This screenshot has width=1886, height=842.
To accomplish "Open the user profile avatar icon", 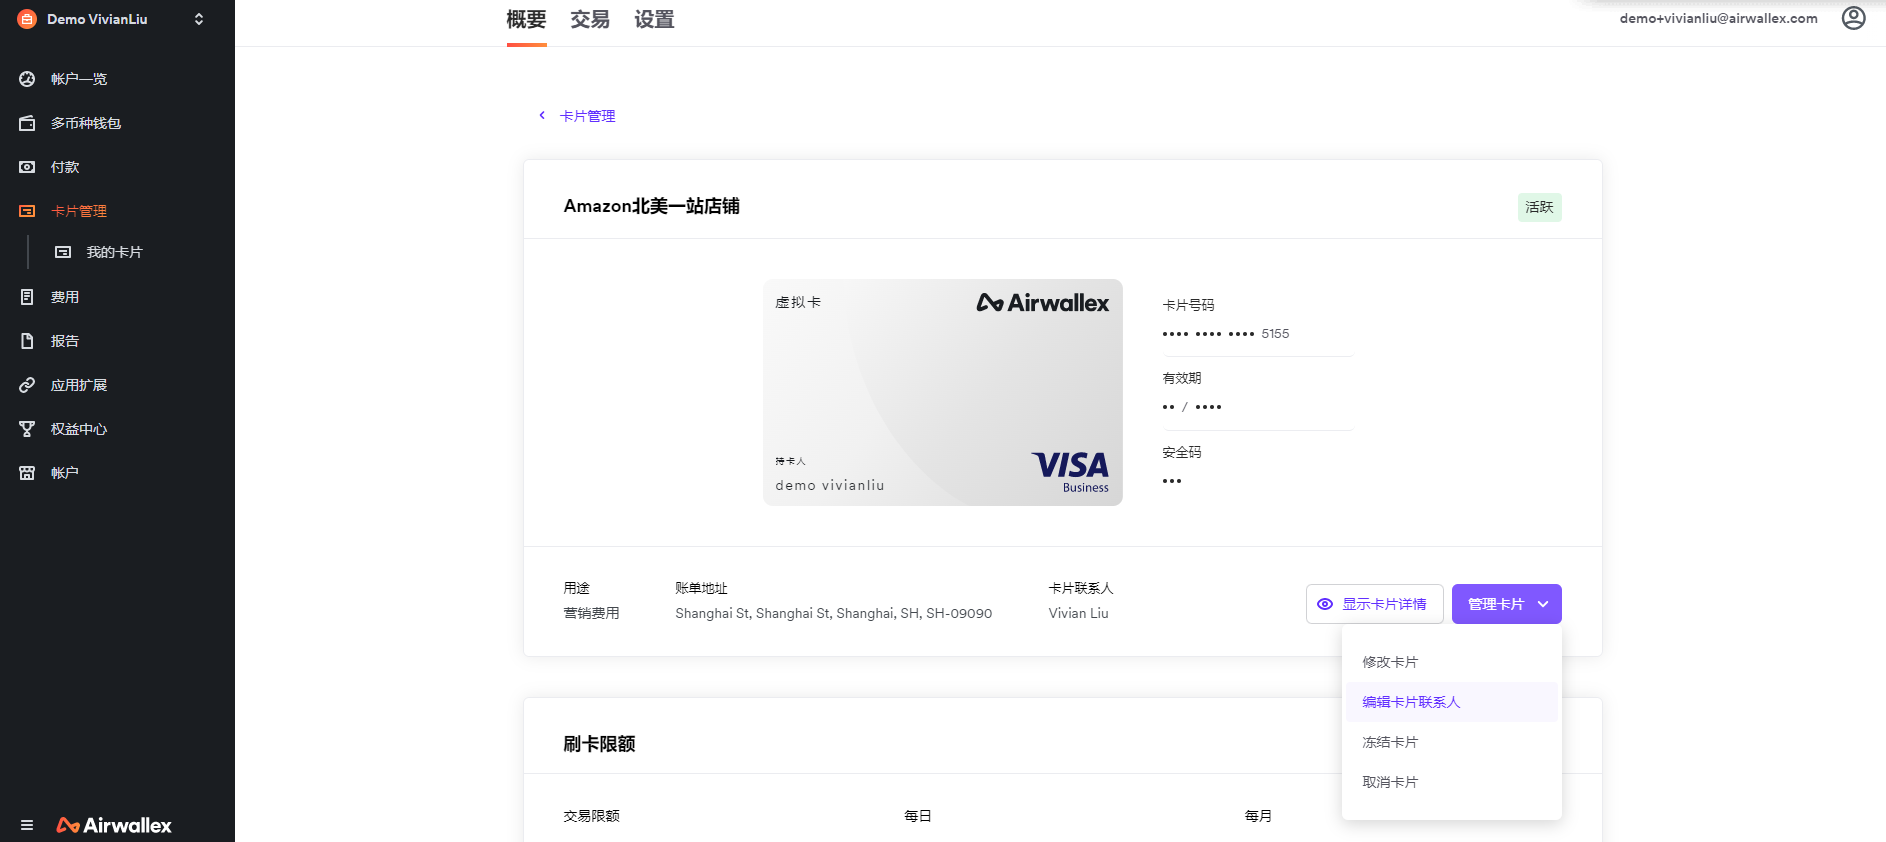I will (x=1853, y=19).
